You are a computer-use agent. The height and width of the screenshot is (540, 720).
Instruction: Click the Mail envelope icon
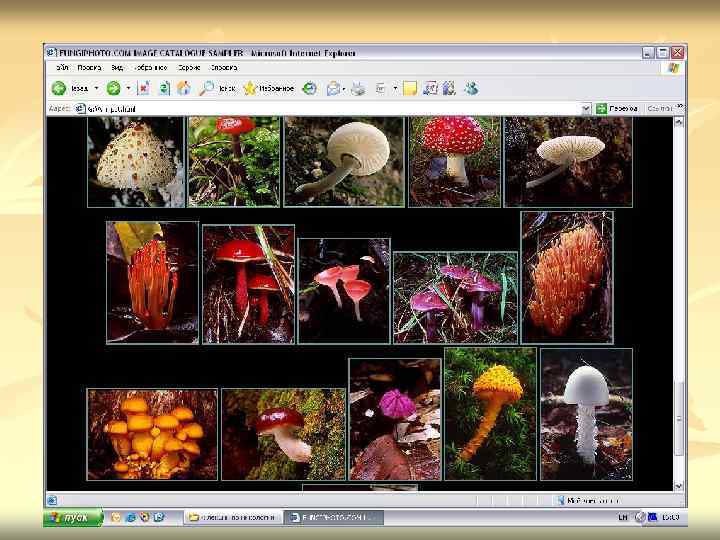point(333,88)
